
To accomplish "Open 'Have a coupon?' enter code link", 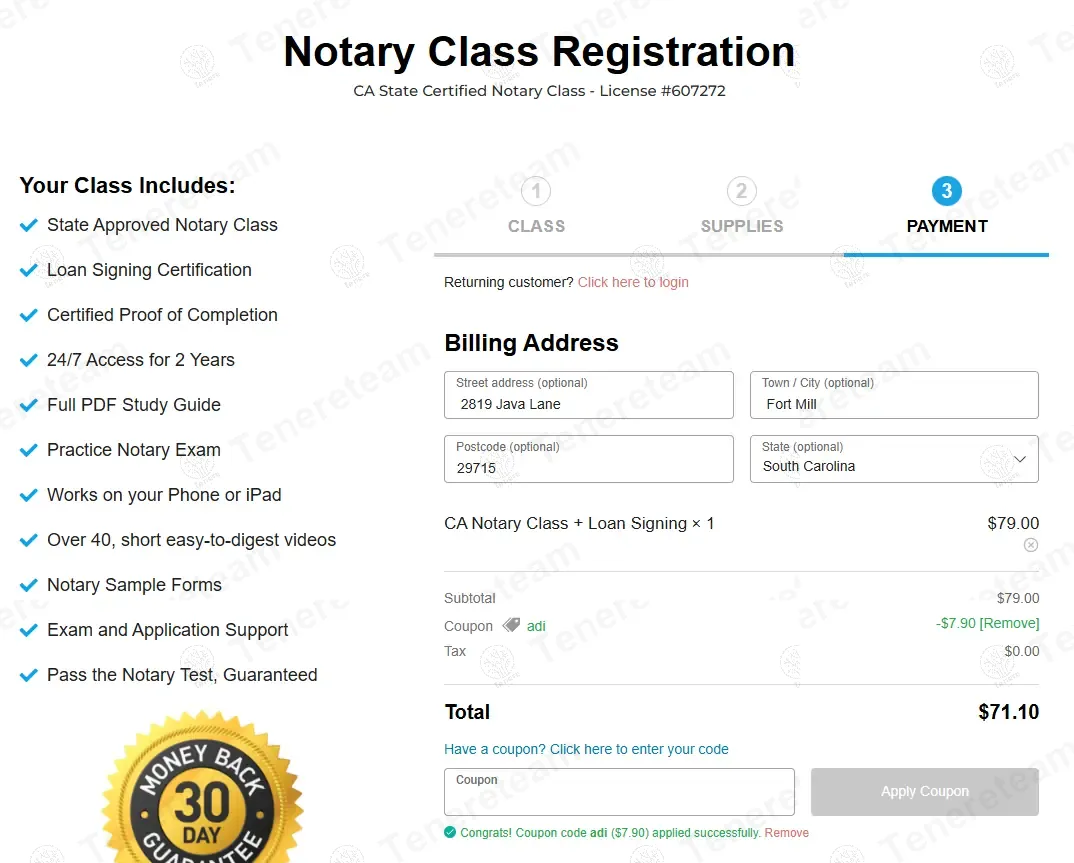I will tap(586, 749).
